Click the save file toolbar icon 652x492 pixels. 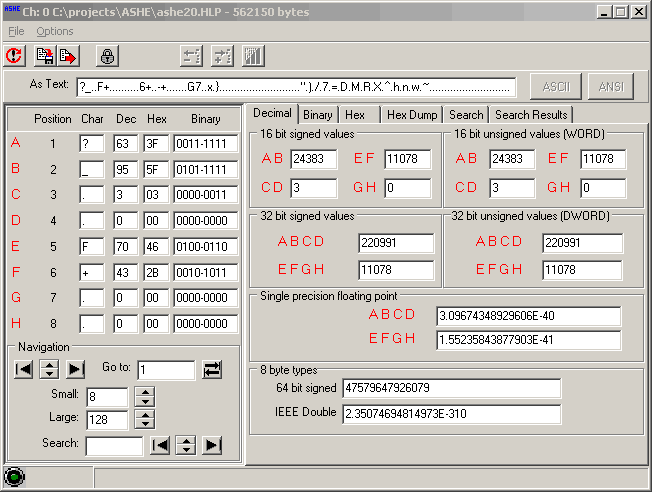click(x=44, y=56)
